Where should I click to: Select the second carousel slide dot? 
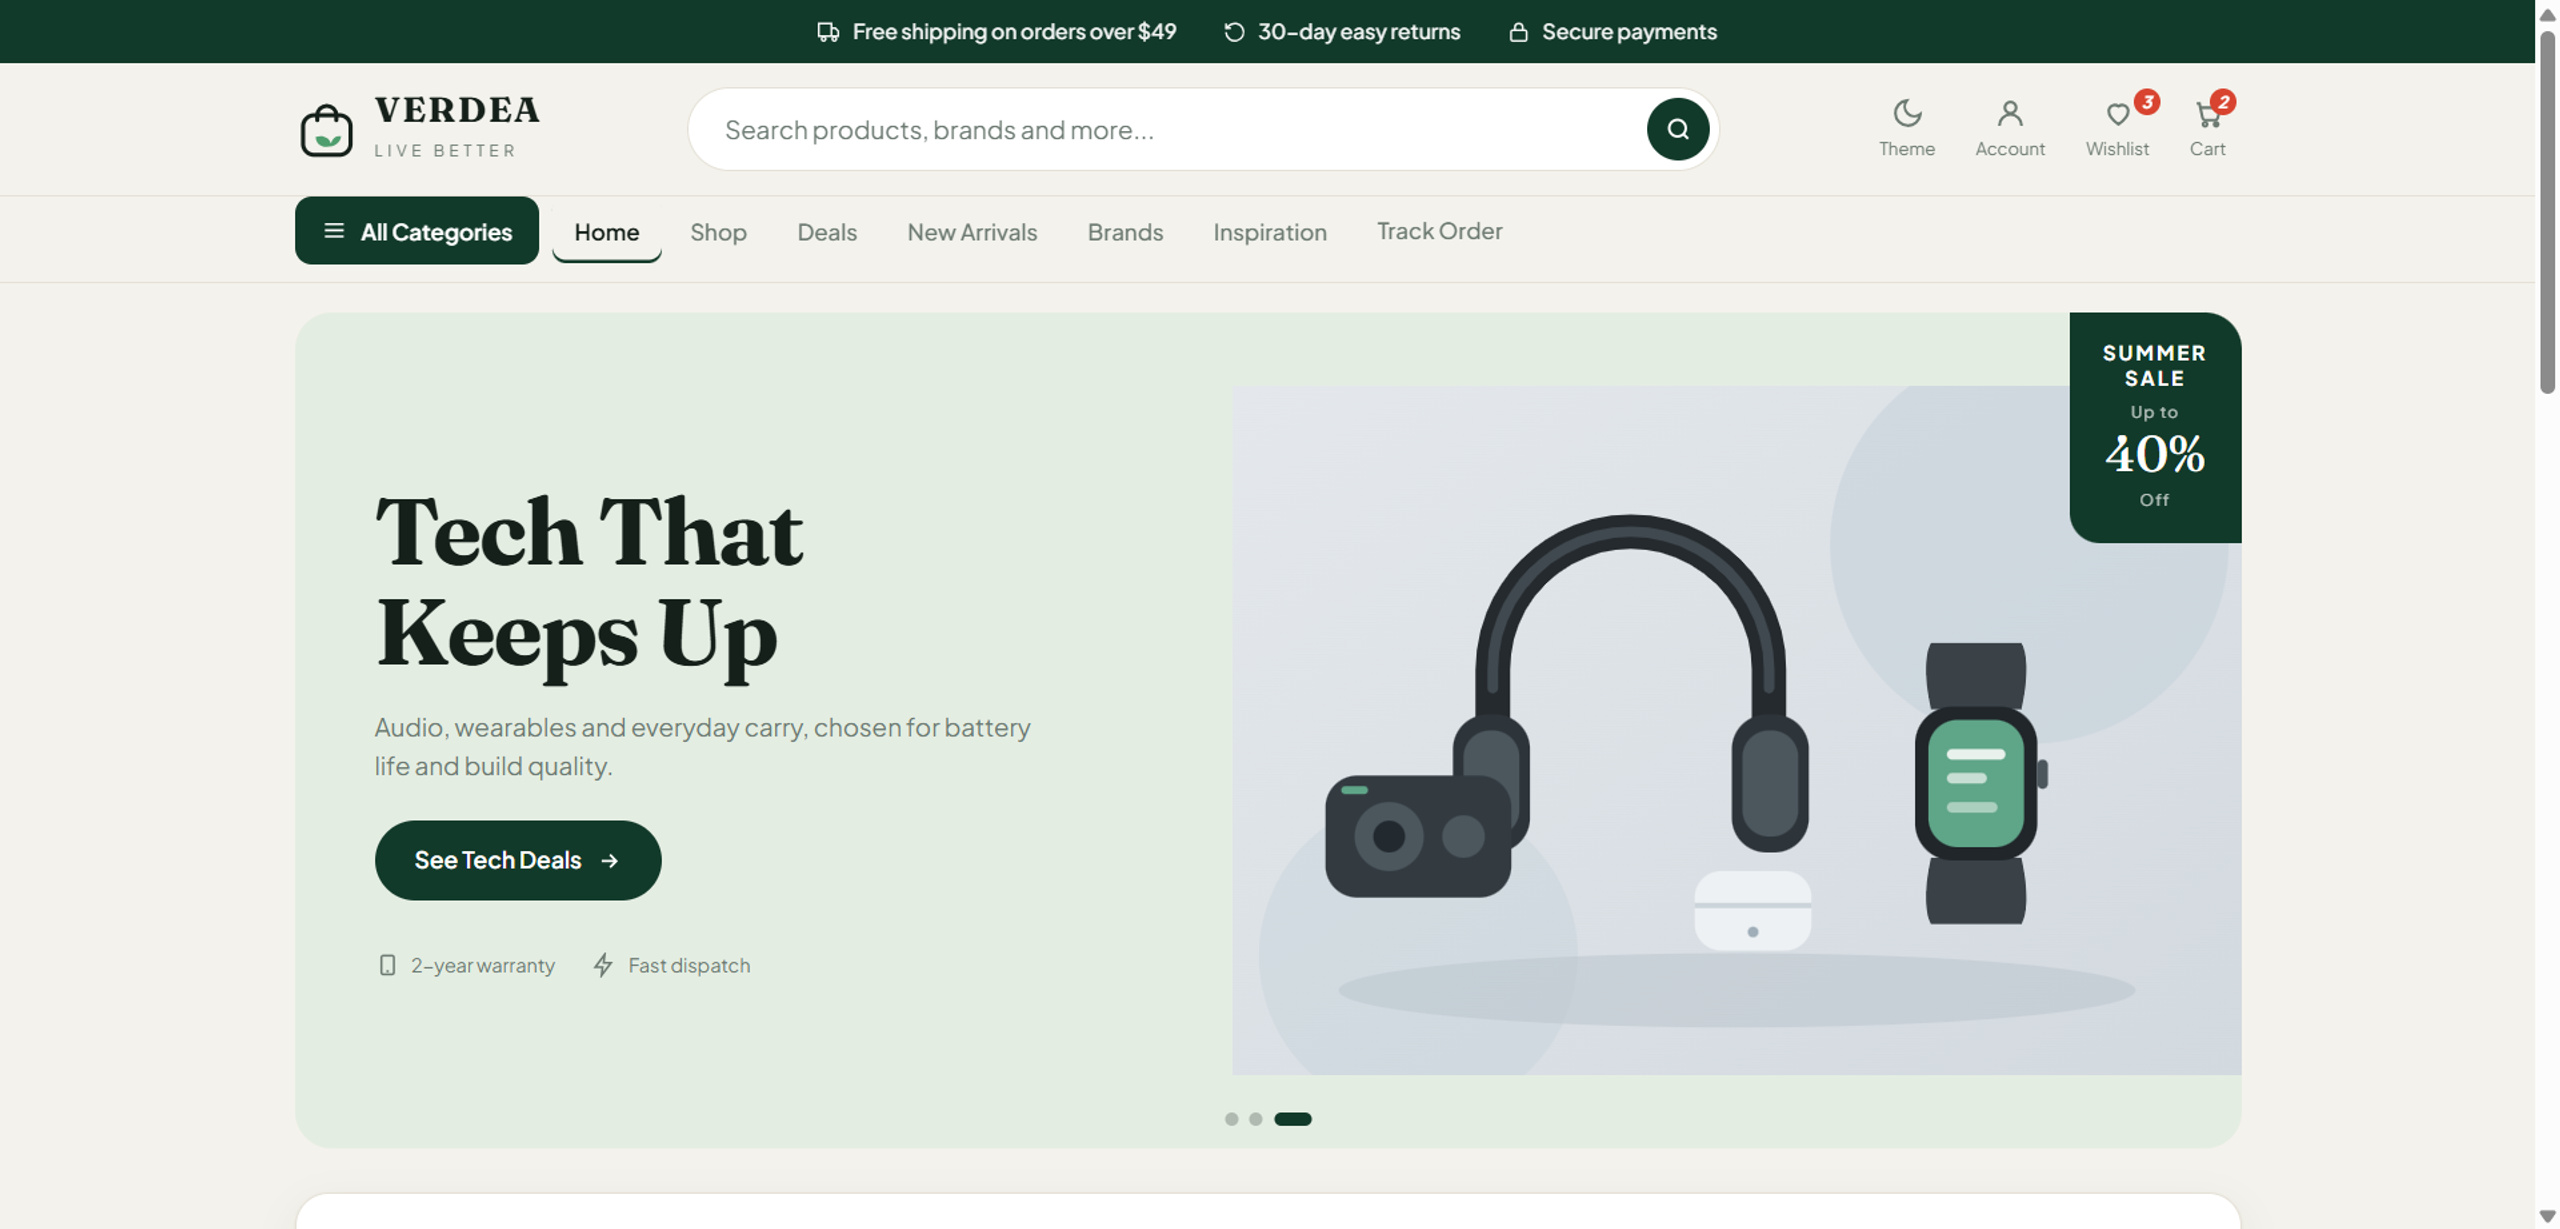(x=1255, y=1119)
